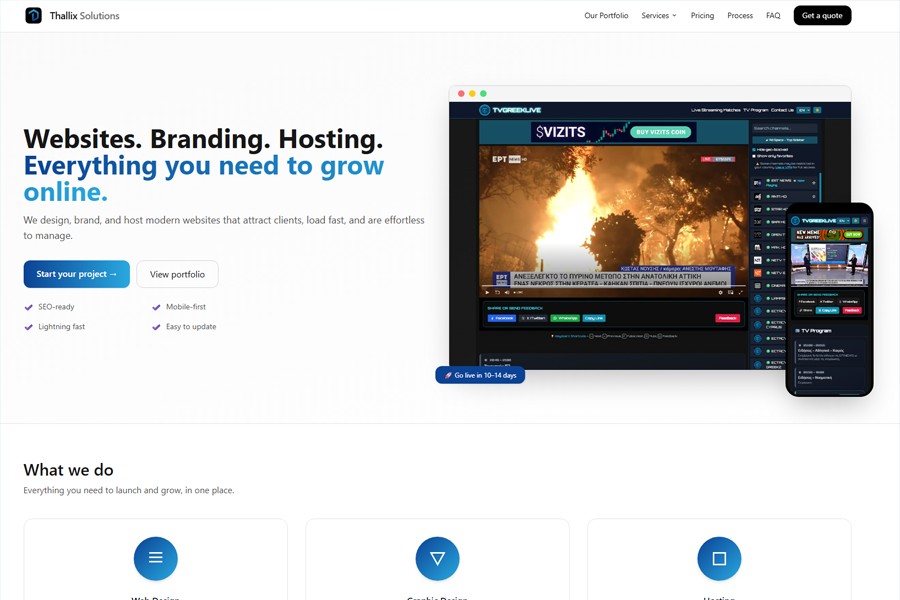
Task: Open the EN language selector in the mockup
Action: [x=804, y=110]
